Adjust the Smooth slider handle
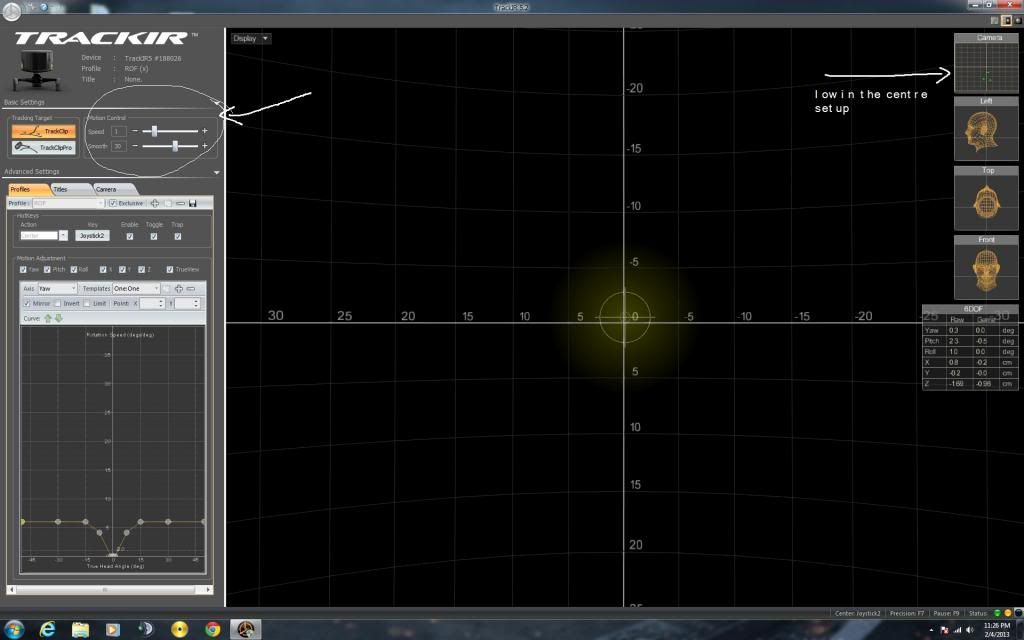 coord(174,146)
